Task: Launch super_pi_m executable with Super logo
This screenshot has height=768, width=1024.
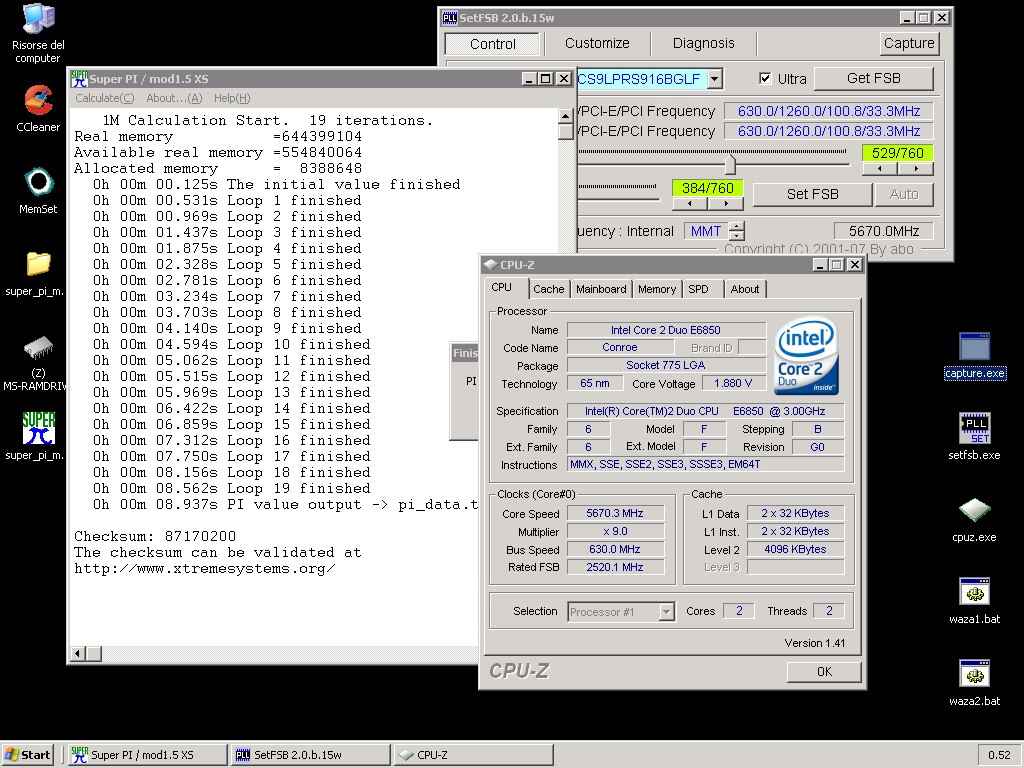Action: (37, 436)
